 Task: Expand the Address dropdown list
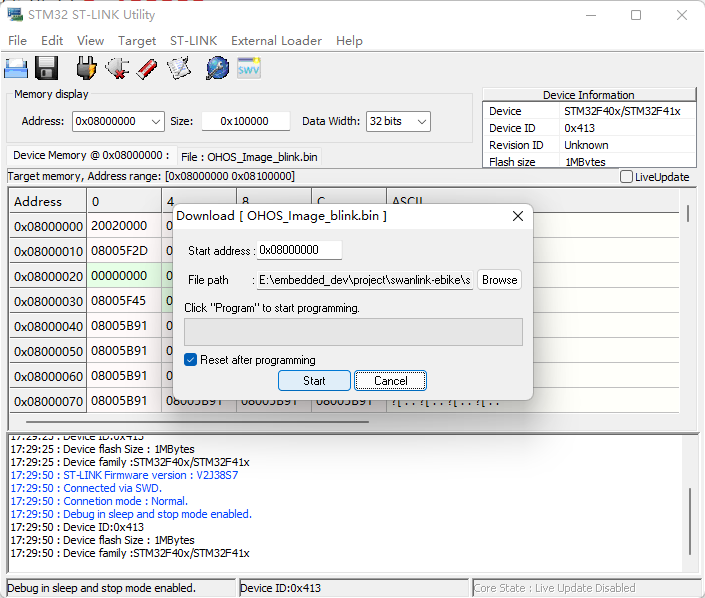pyautogui.click(x=156, y=122)
